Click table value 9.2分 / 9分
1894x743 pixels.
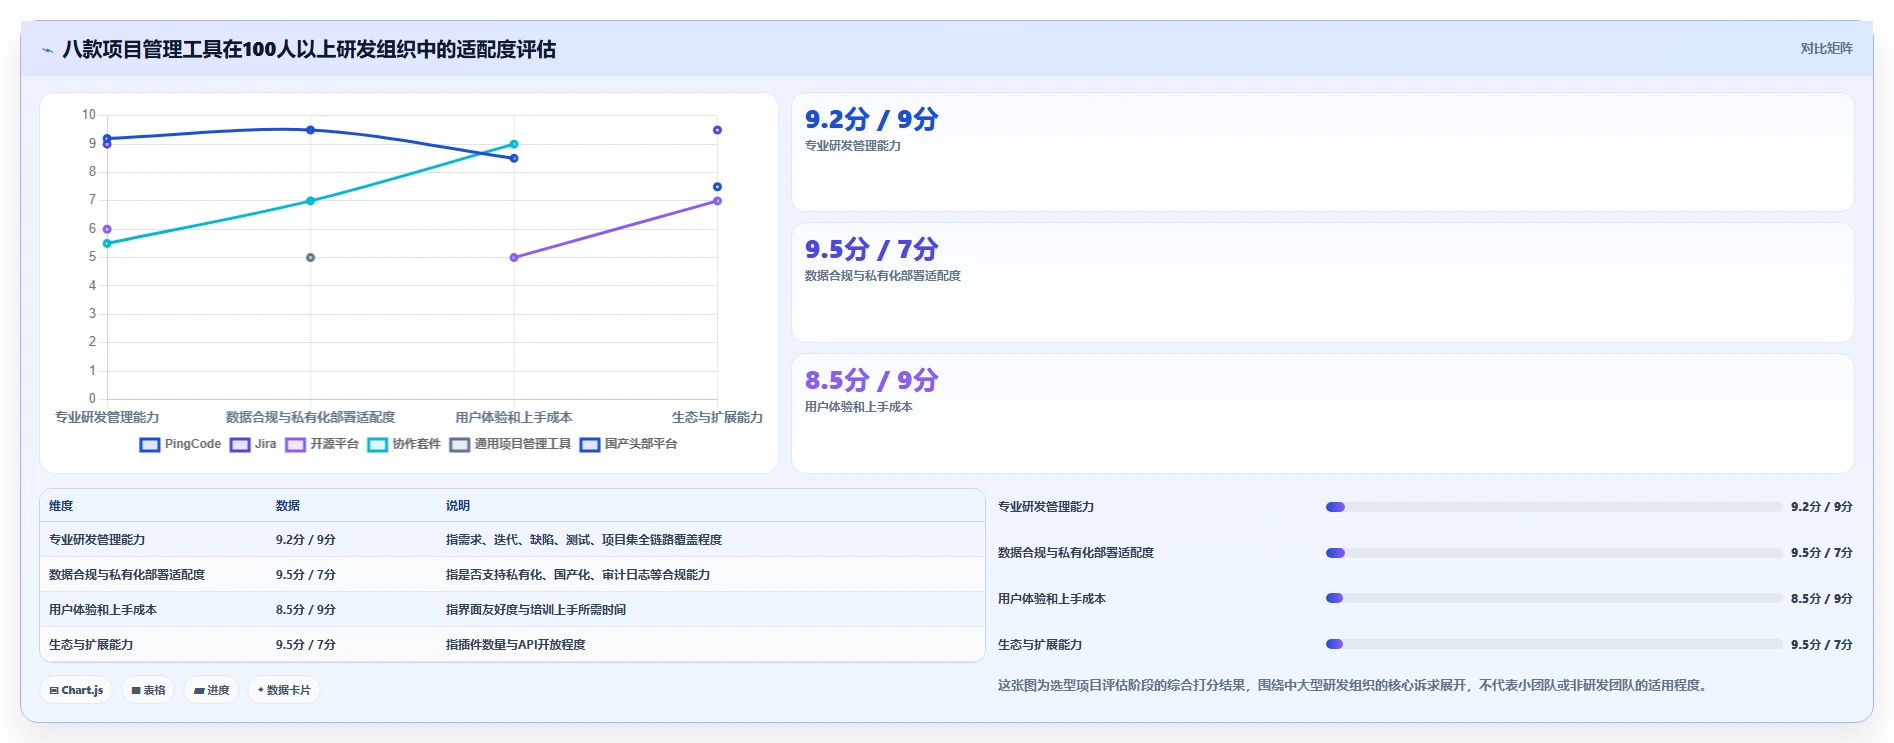306,540
